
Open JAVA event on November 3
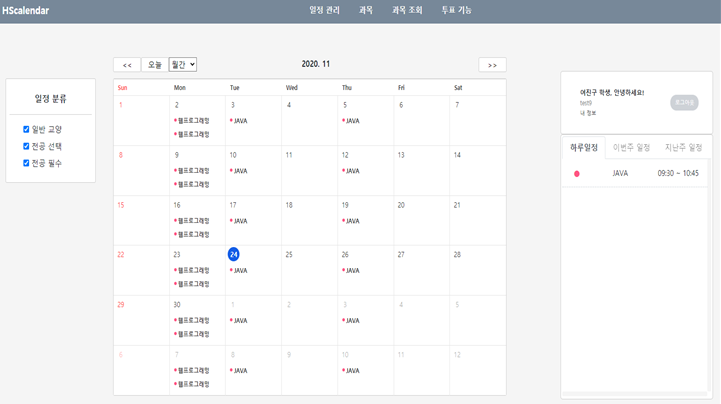239,121
